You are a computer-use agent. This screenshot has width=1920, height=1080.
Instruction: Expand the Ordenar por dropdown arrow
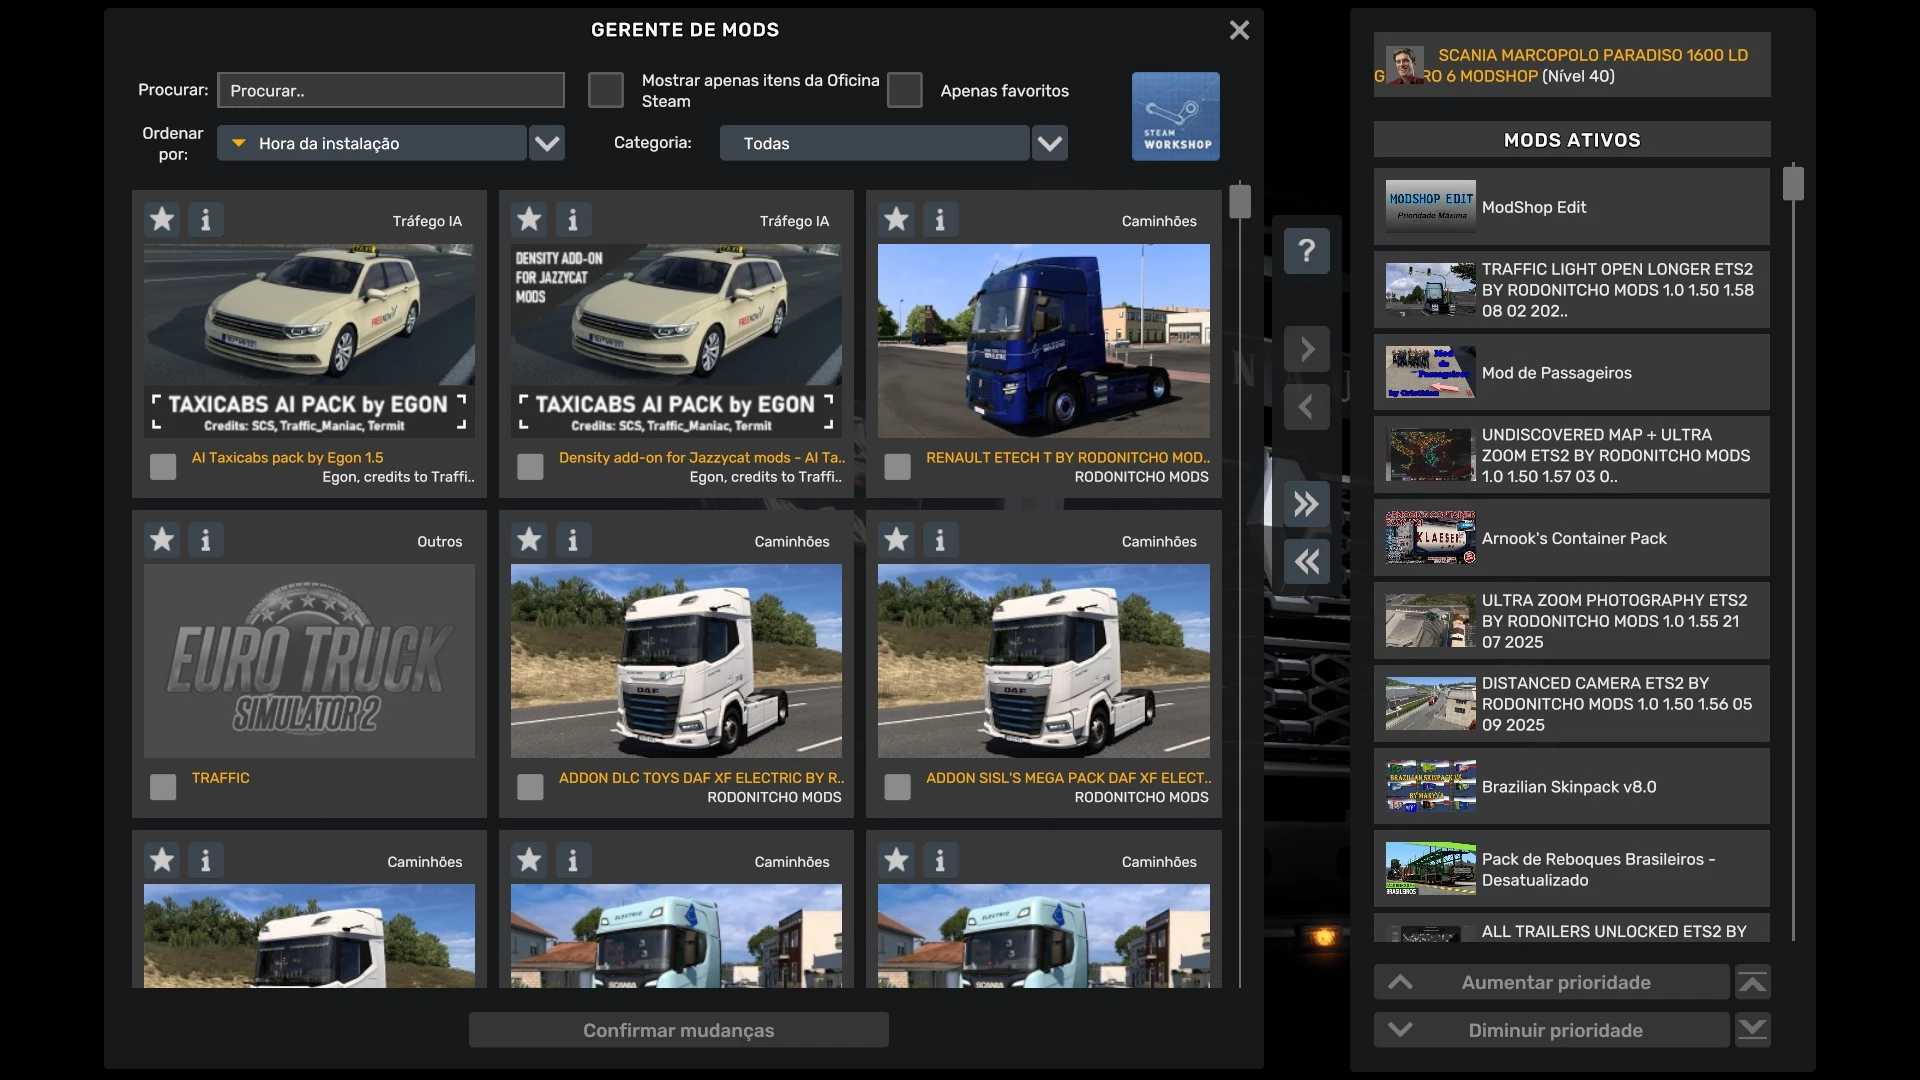point(547,143)
